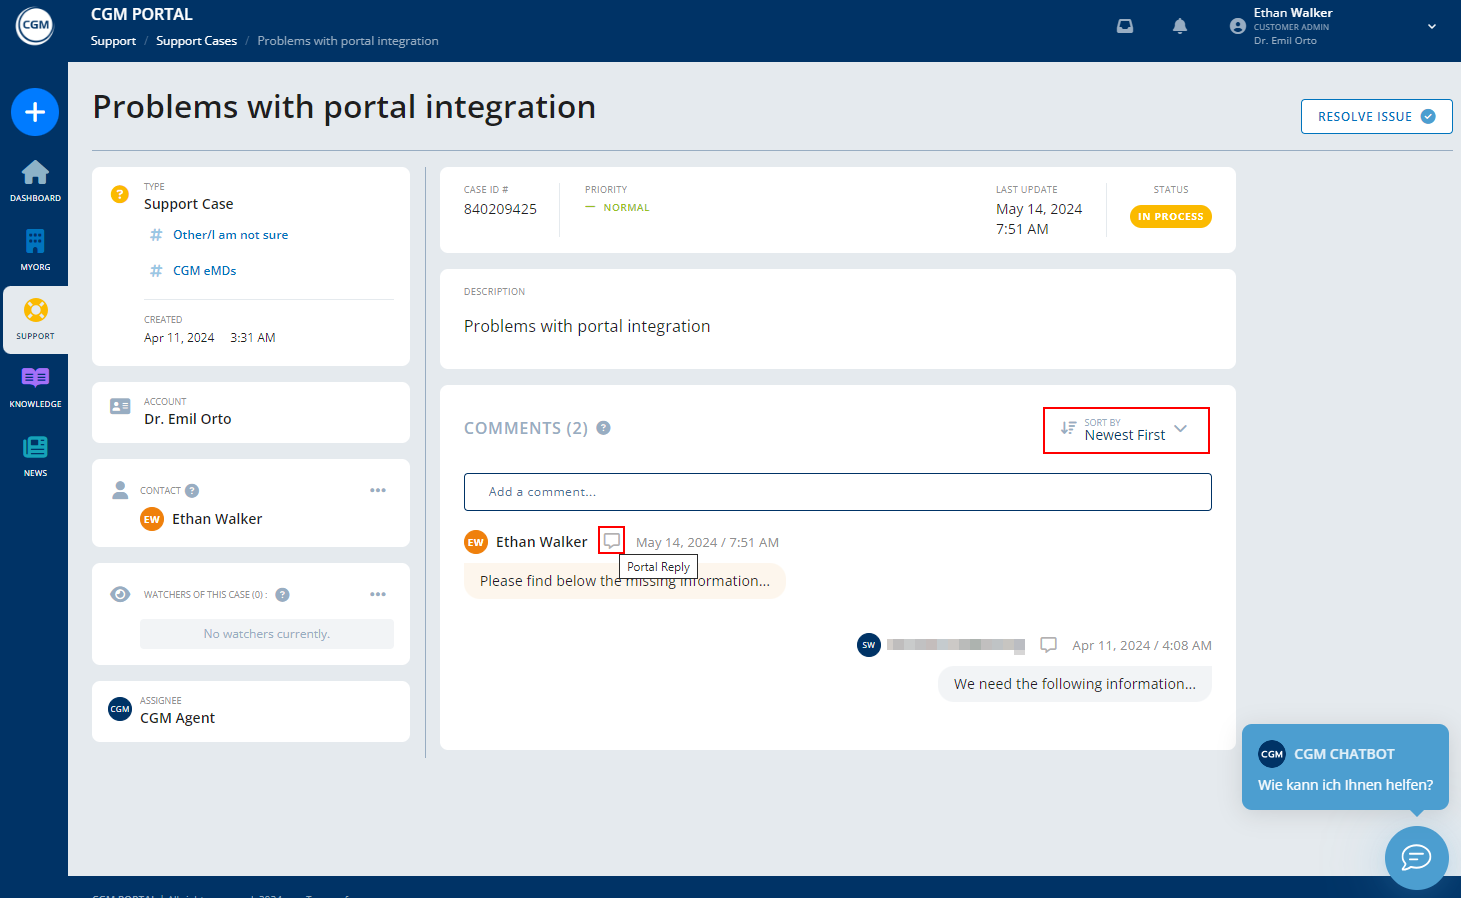Screen dimensions: 1461x898
Task: Open Knowledge in the sidebar
Action: pos(35,387)
